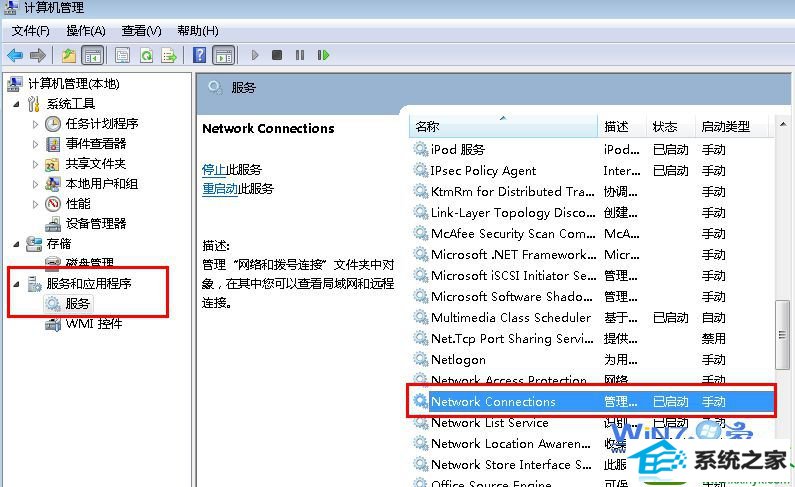Collapse the 系统工具 tree node
Viewport: 795px width, 487px height.
pos(17,104)
